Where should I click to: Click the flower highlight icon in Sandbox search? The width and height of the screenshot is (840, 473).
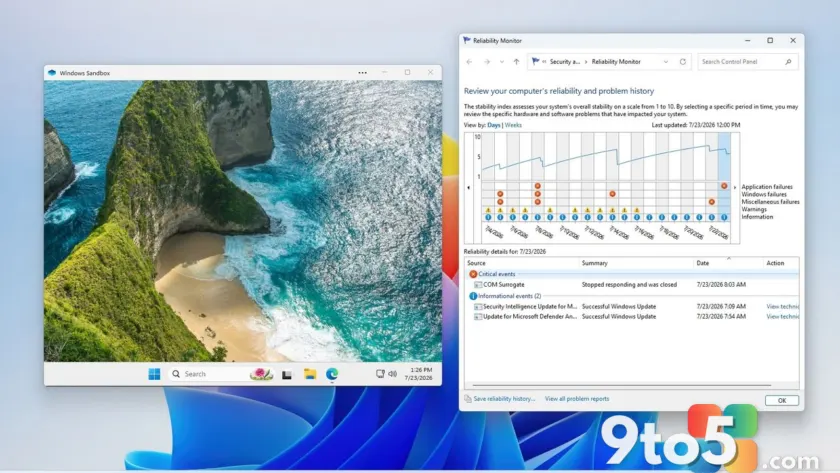pyautogui.click(x=261, y=374)
